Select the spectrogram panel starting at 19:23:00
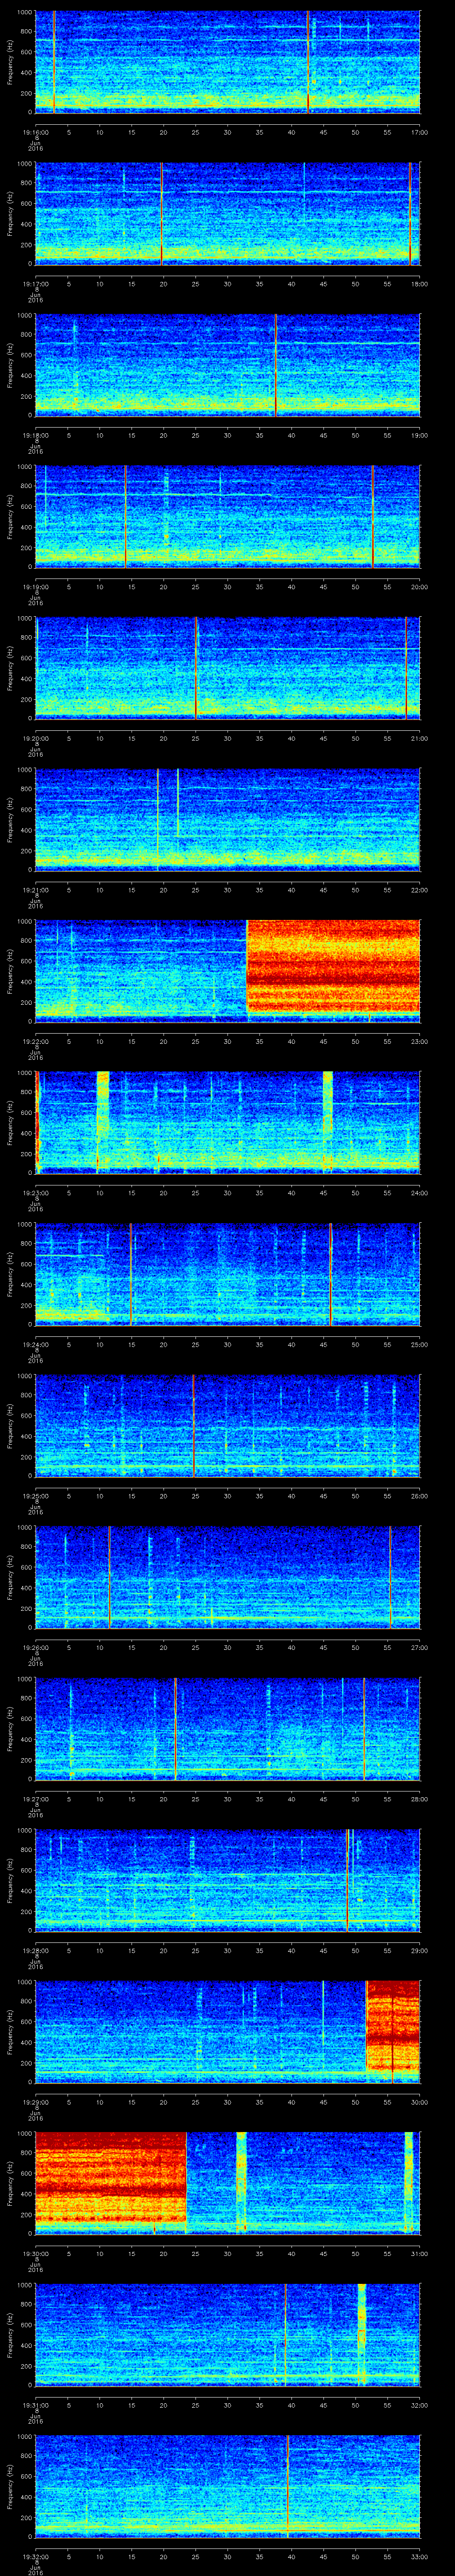The width and height of the screenshot is (455, 2576). click(228, 1123)
